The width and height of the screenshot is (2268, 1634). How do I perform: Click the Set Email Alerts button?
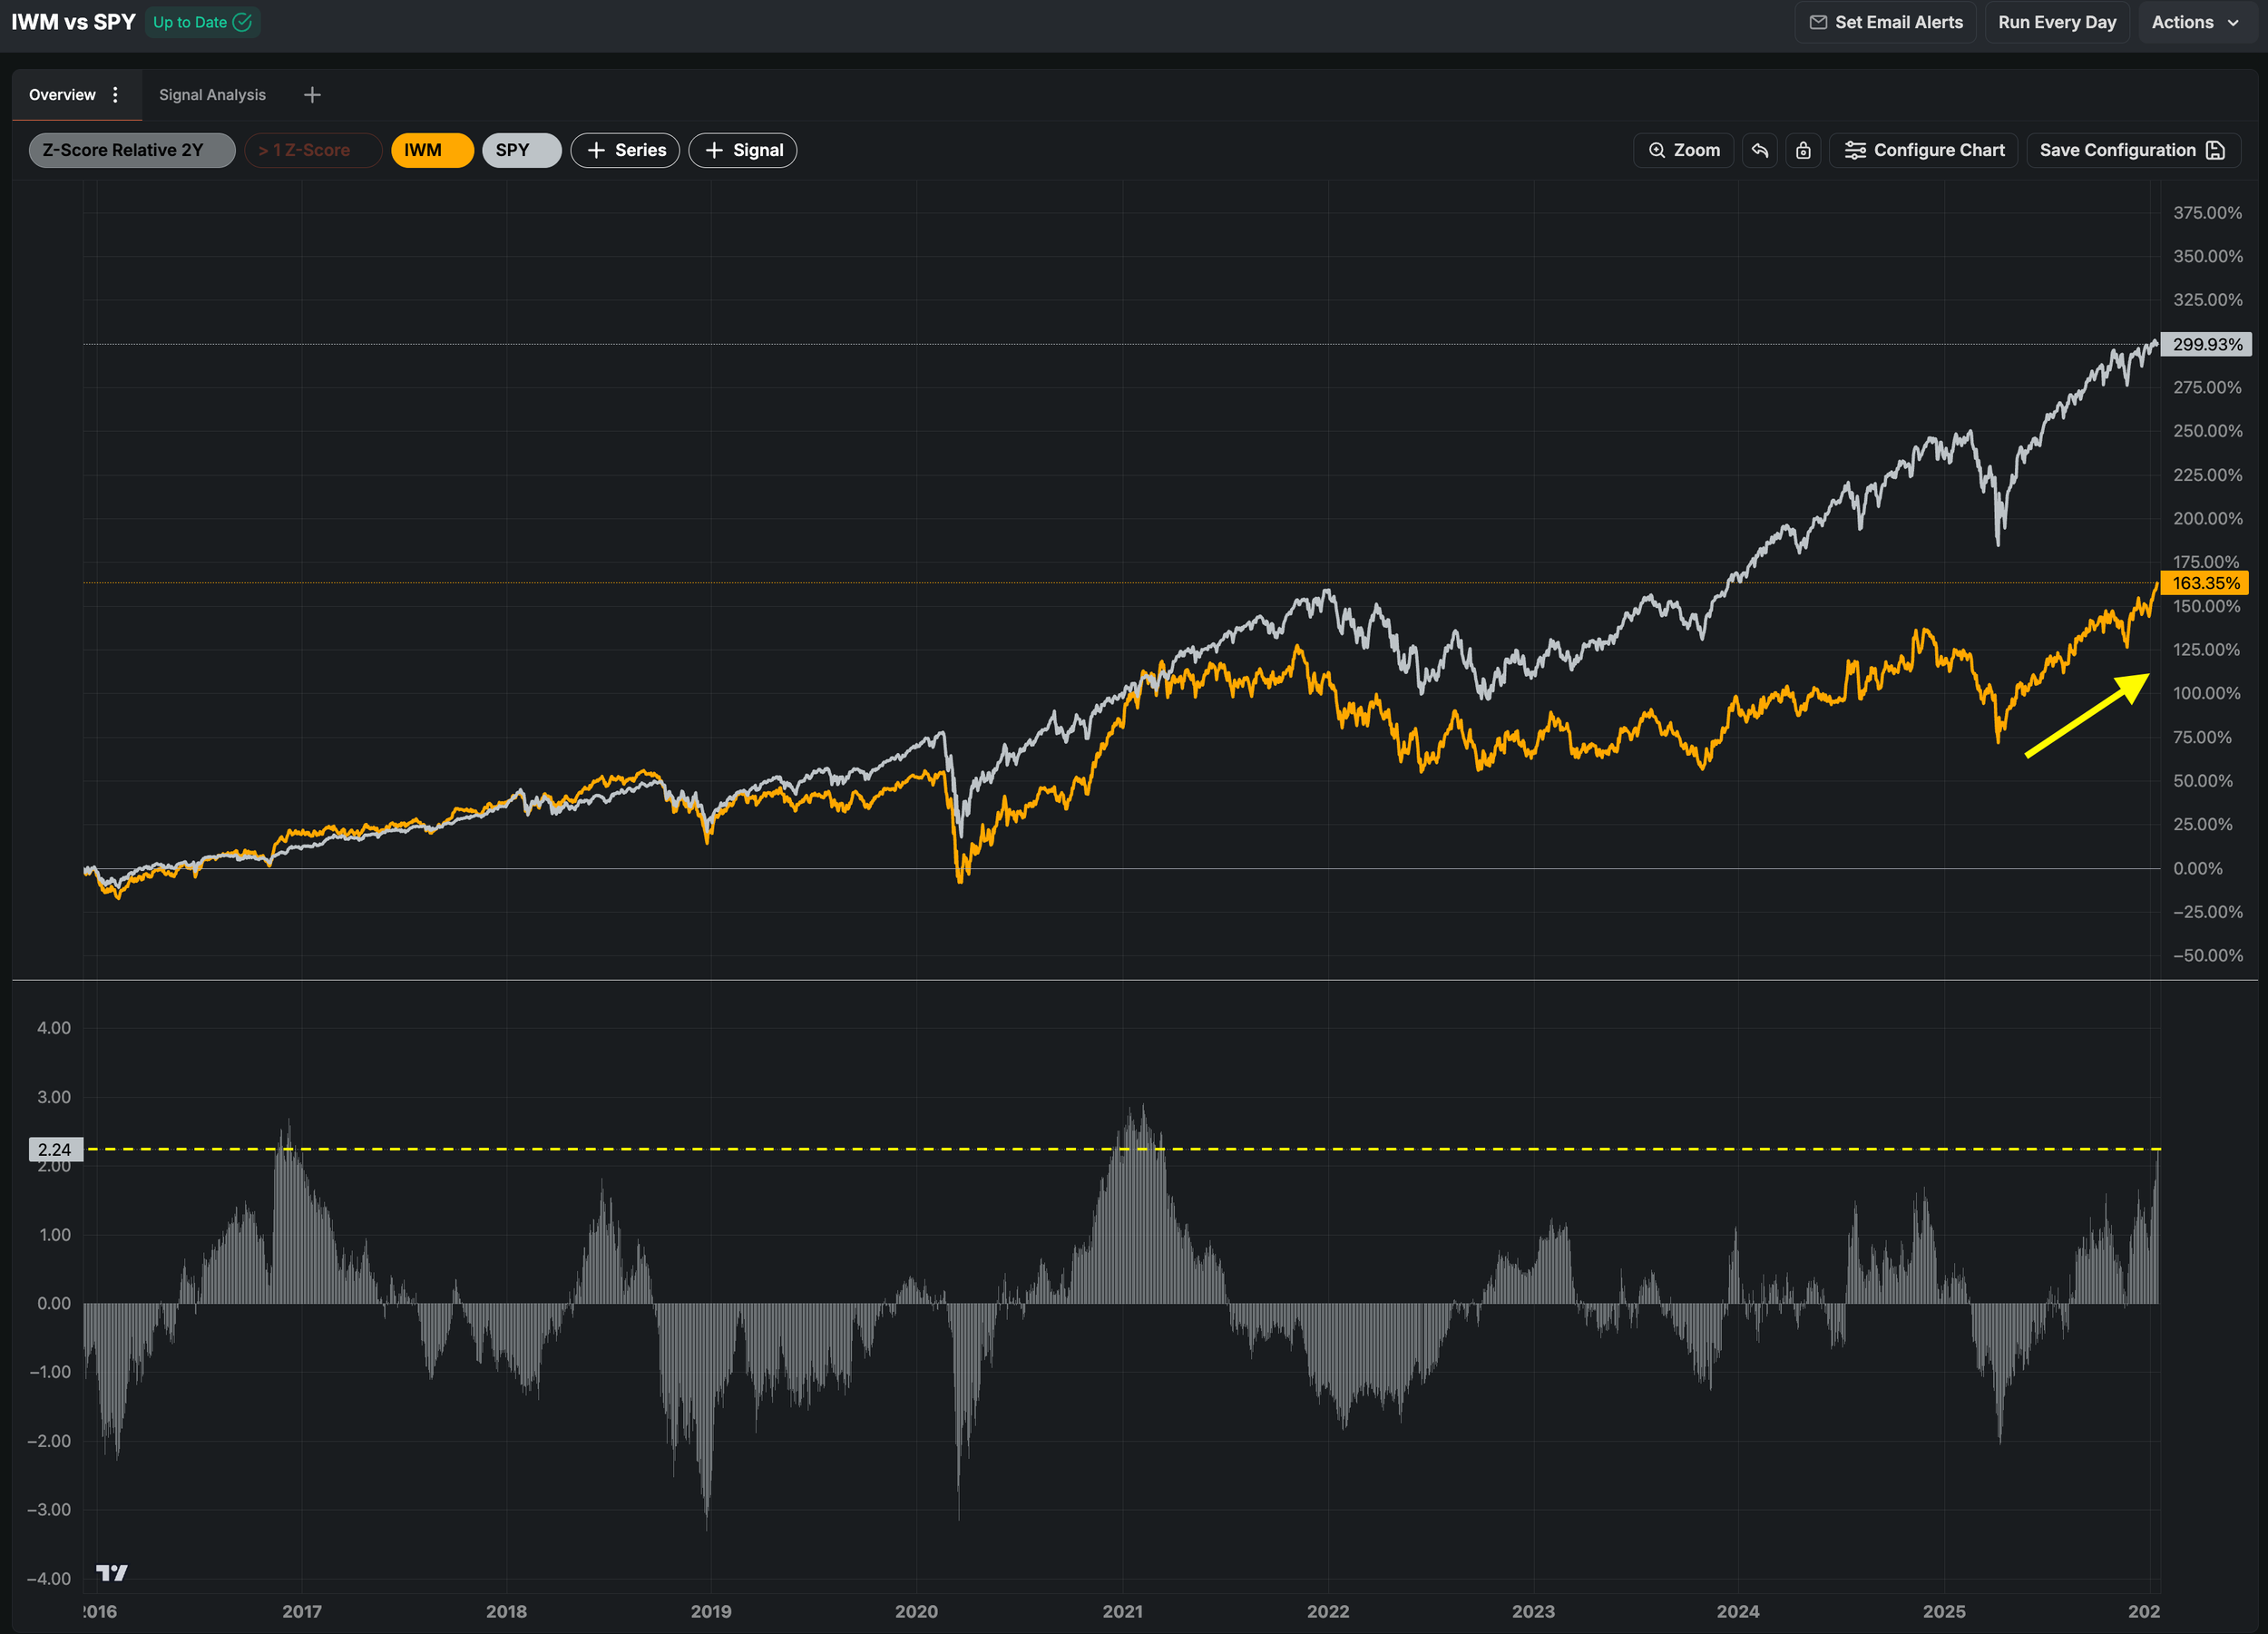tap(1886, 22)
